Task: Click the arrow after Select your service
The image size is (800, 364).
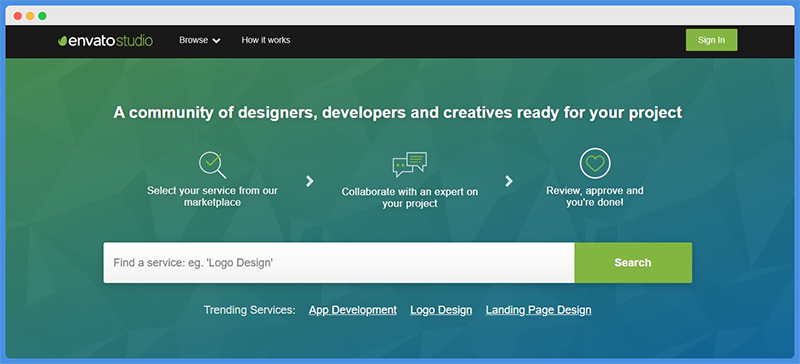Action: (x=309, y=181)
